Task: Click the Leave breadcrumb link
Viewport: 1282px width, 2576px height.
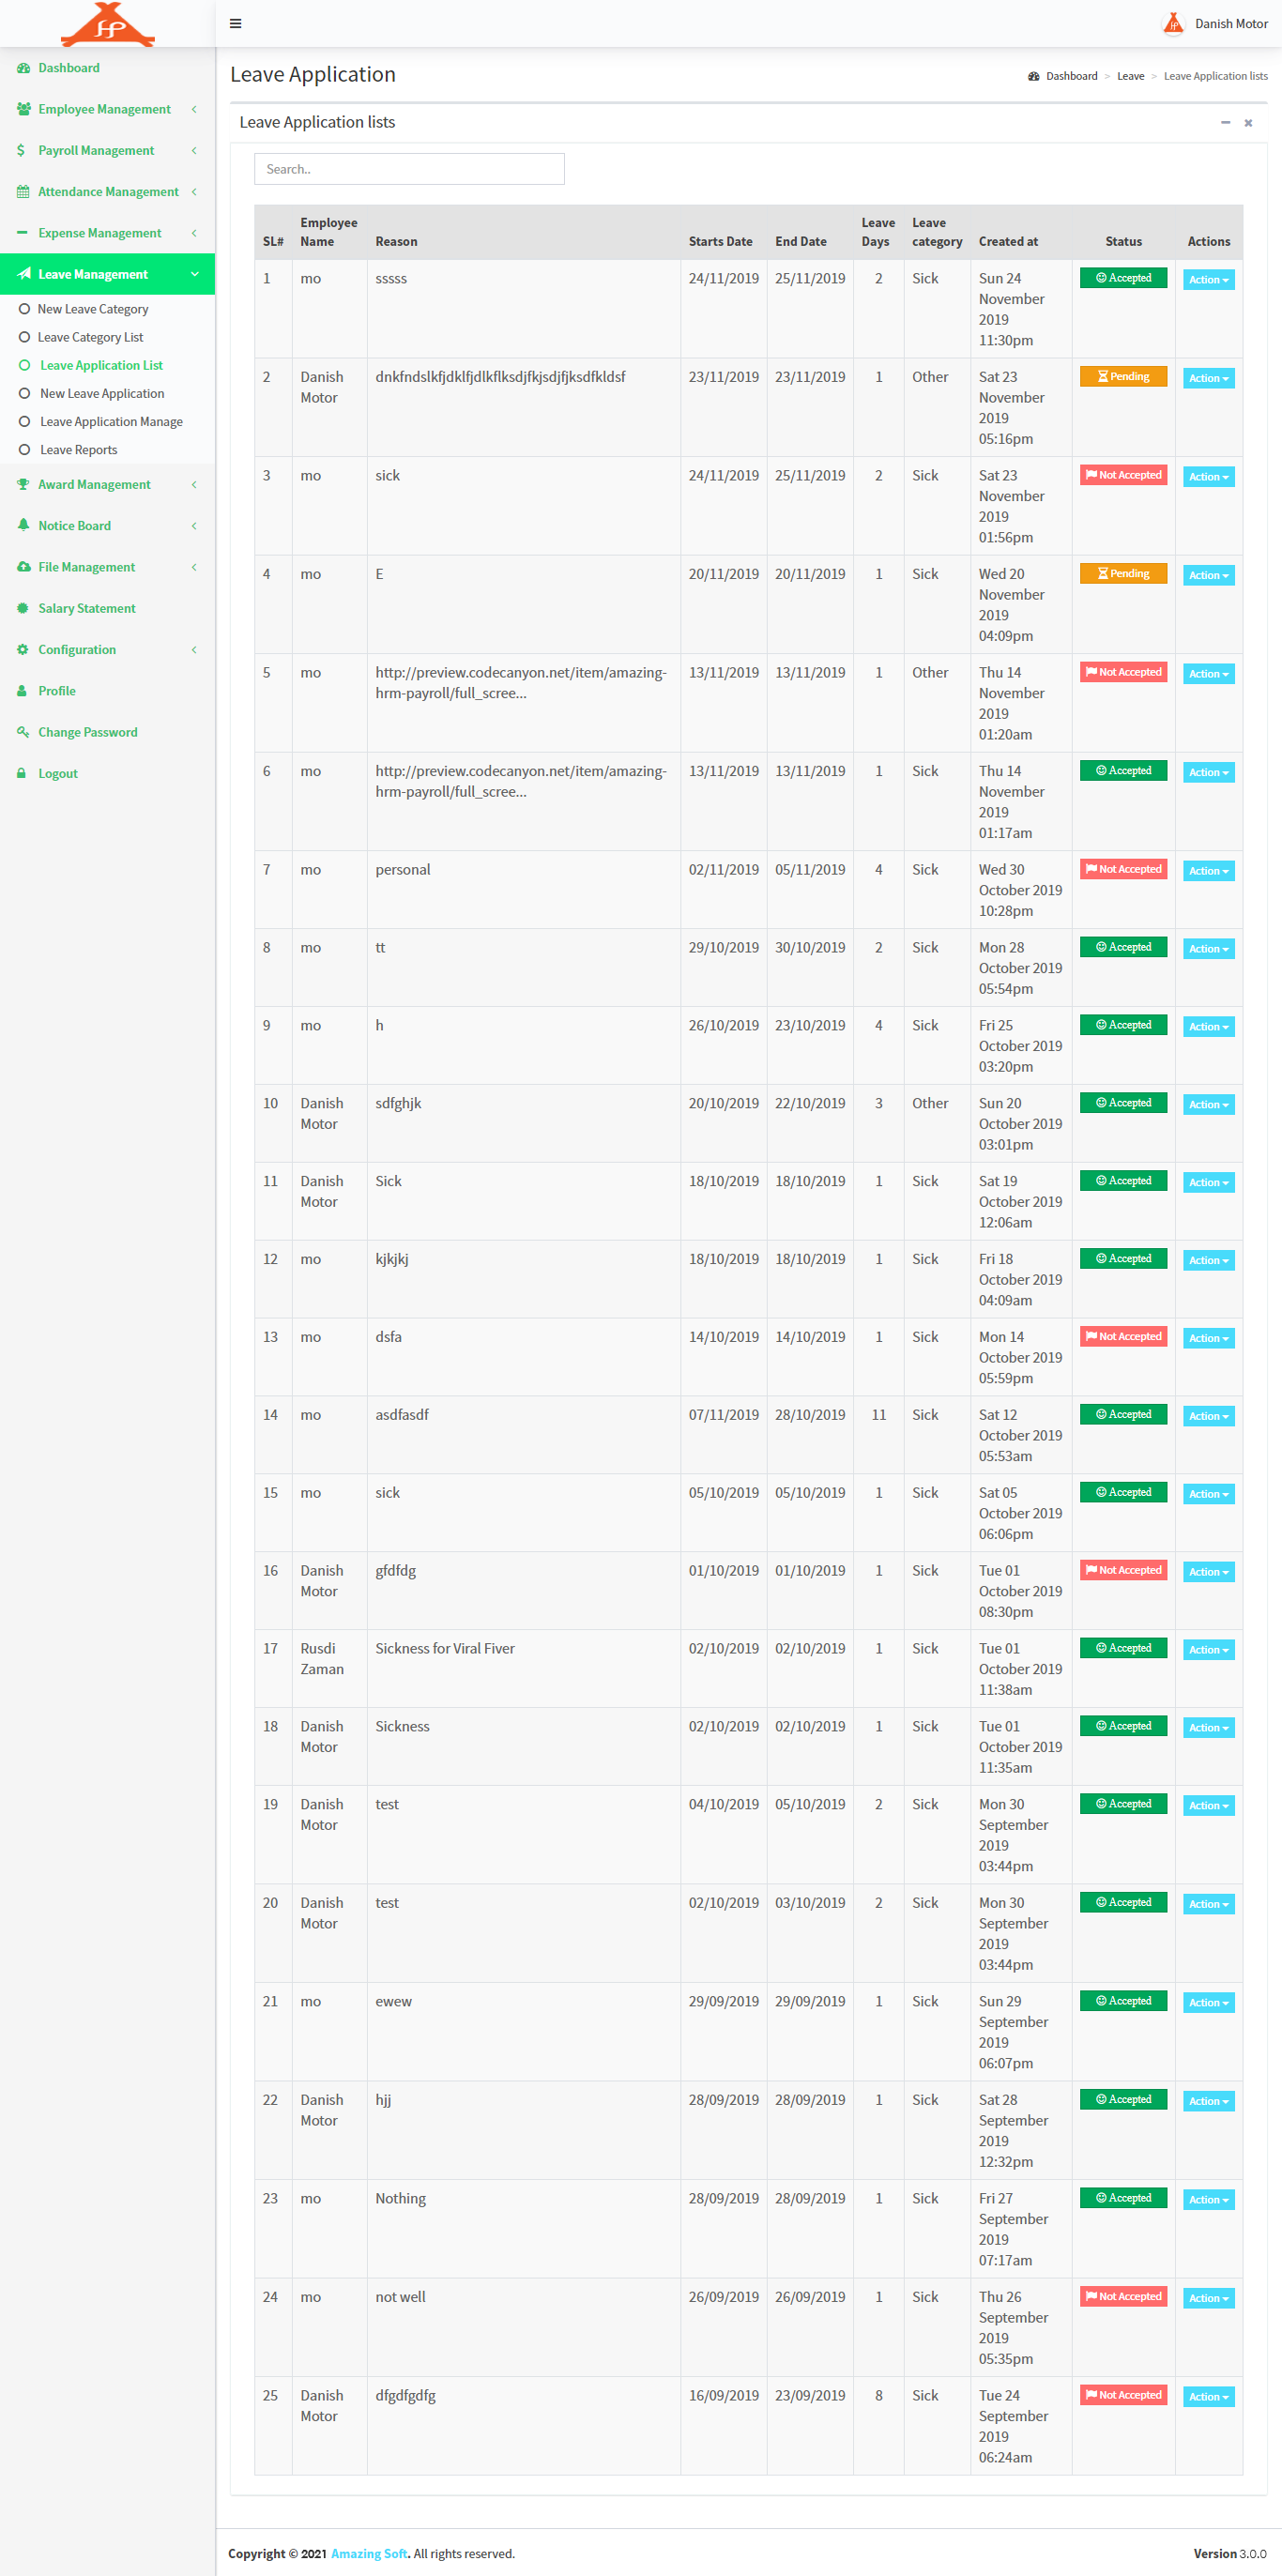Action: [1130, 76]
